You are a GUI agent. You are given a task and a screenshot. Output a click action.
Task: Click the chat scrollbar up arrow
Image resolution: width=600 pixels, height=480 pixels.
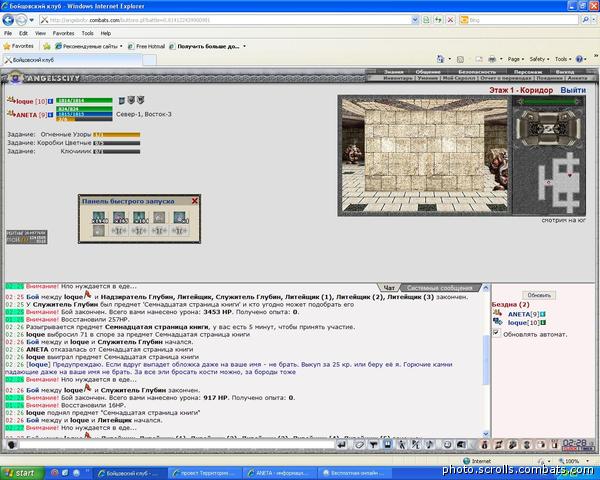point(486,287)
